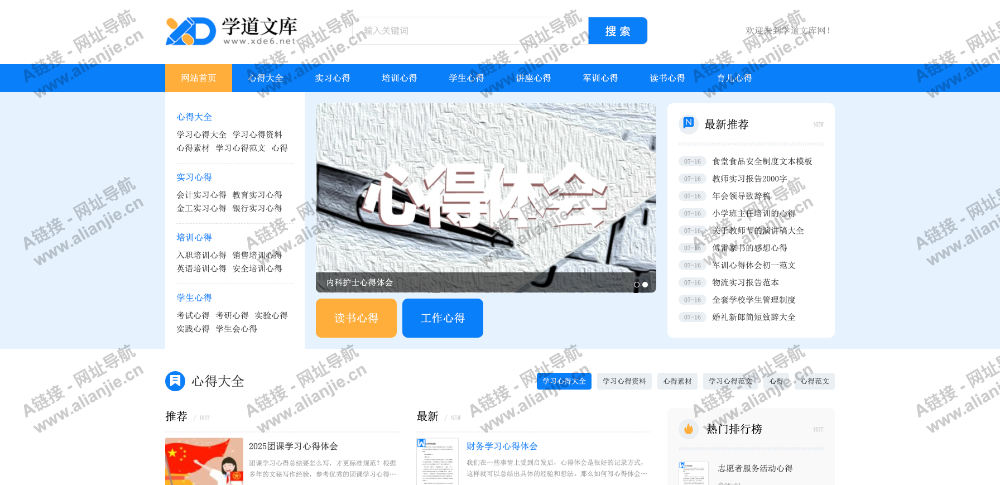
Task: Open sidebar link 学习心得资料
Action: coord(257,135)
